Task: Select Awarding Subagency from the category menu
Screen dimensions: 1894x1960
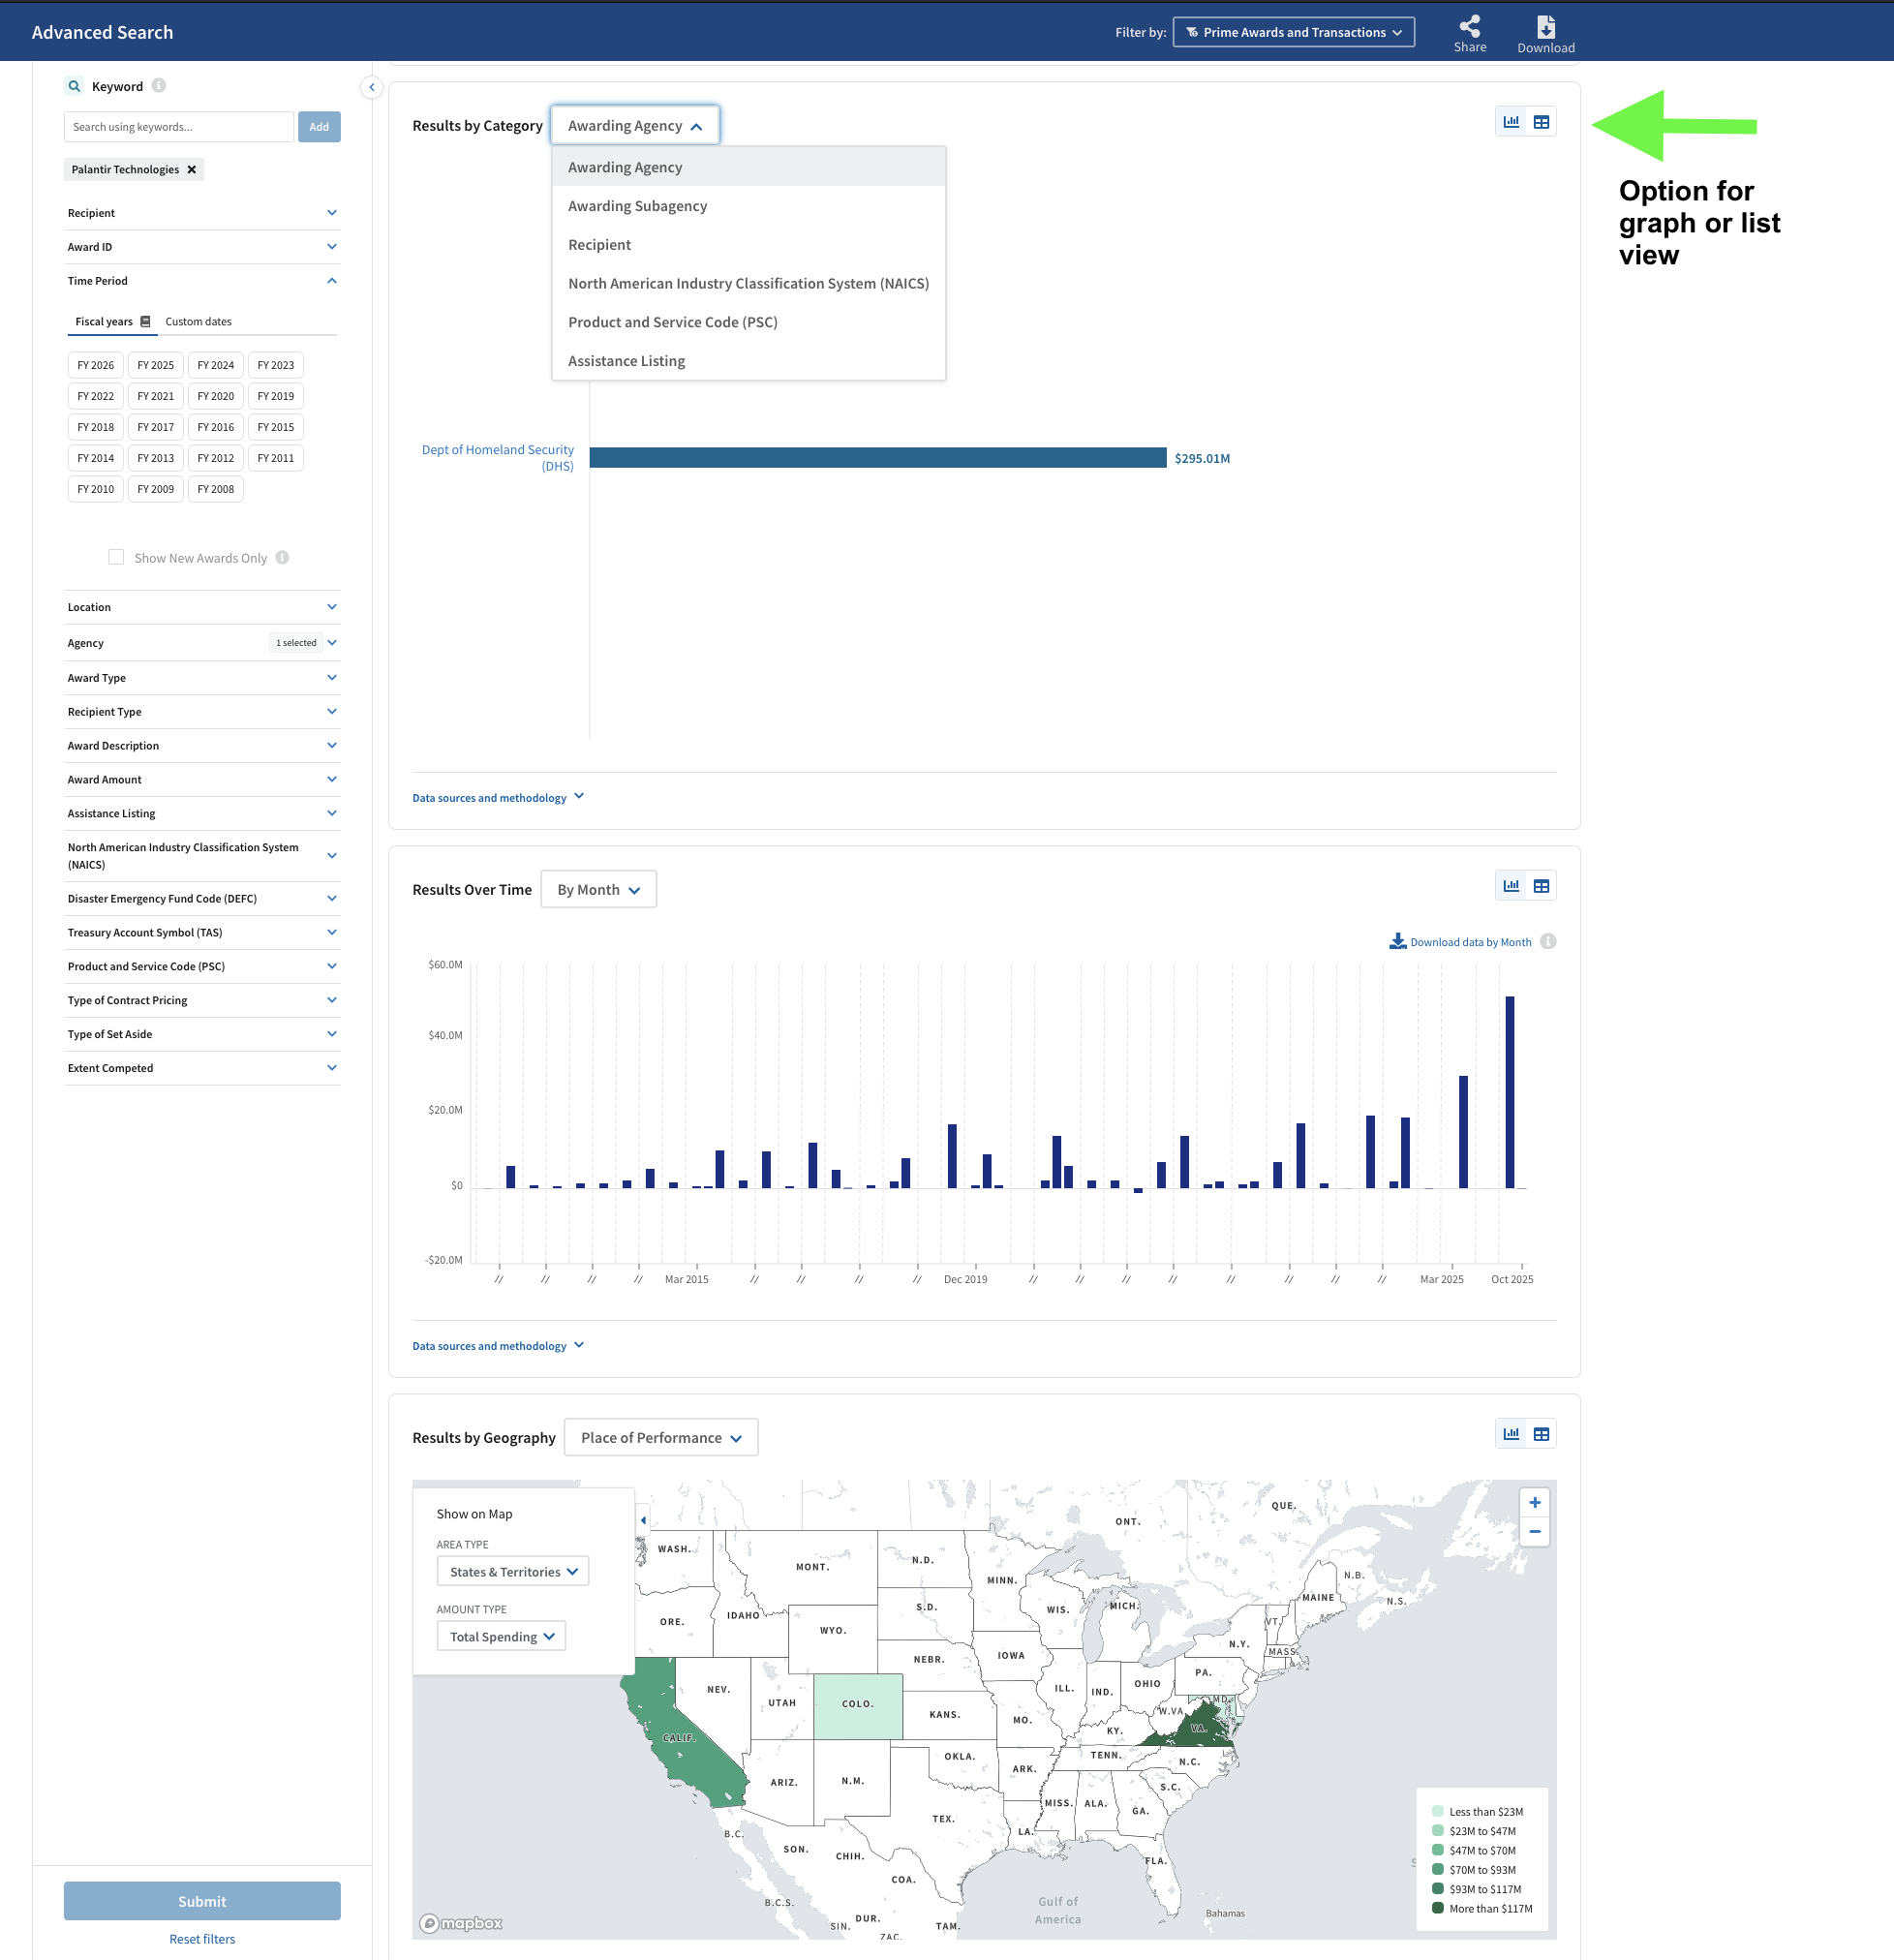Action: pyautogui.click(x=637, y=206)
